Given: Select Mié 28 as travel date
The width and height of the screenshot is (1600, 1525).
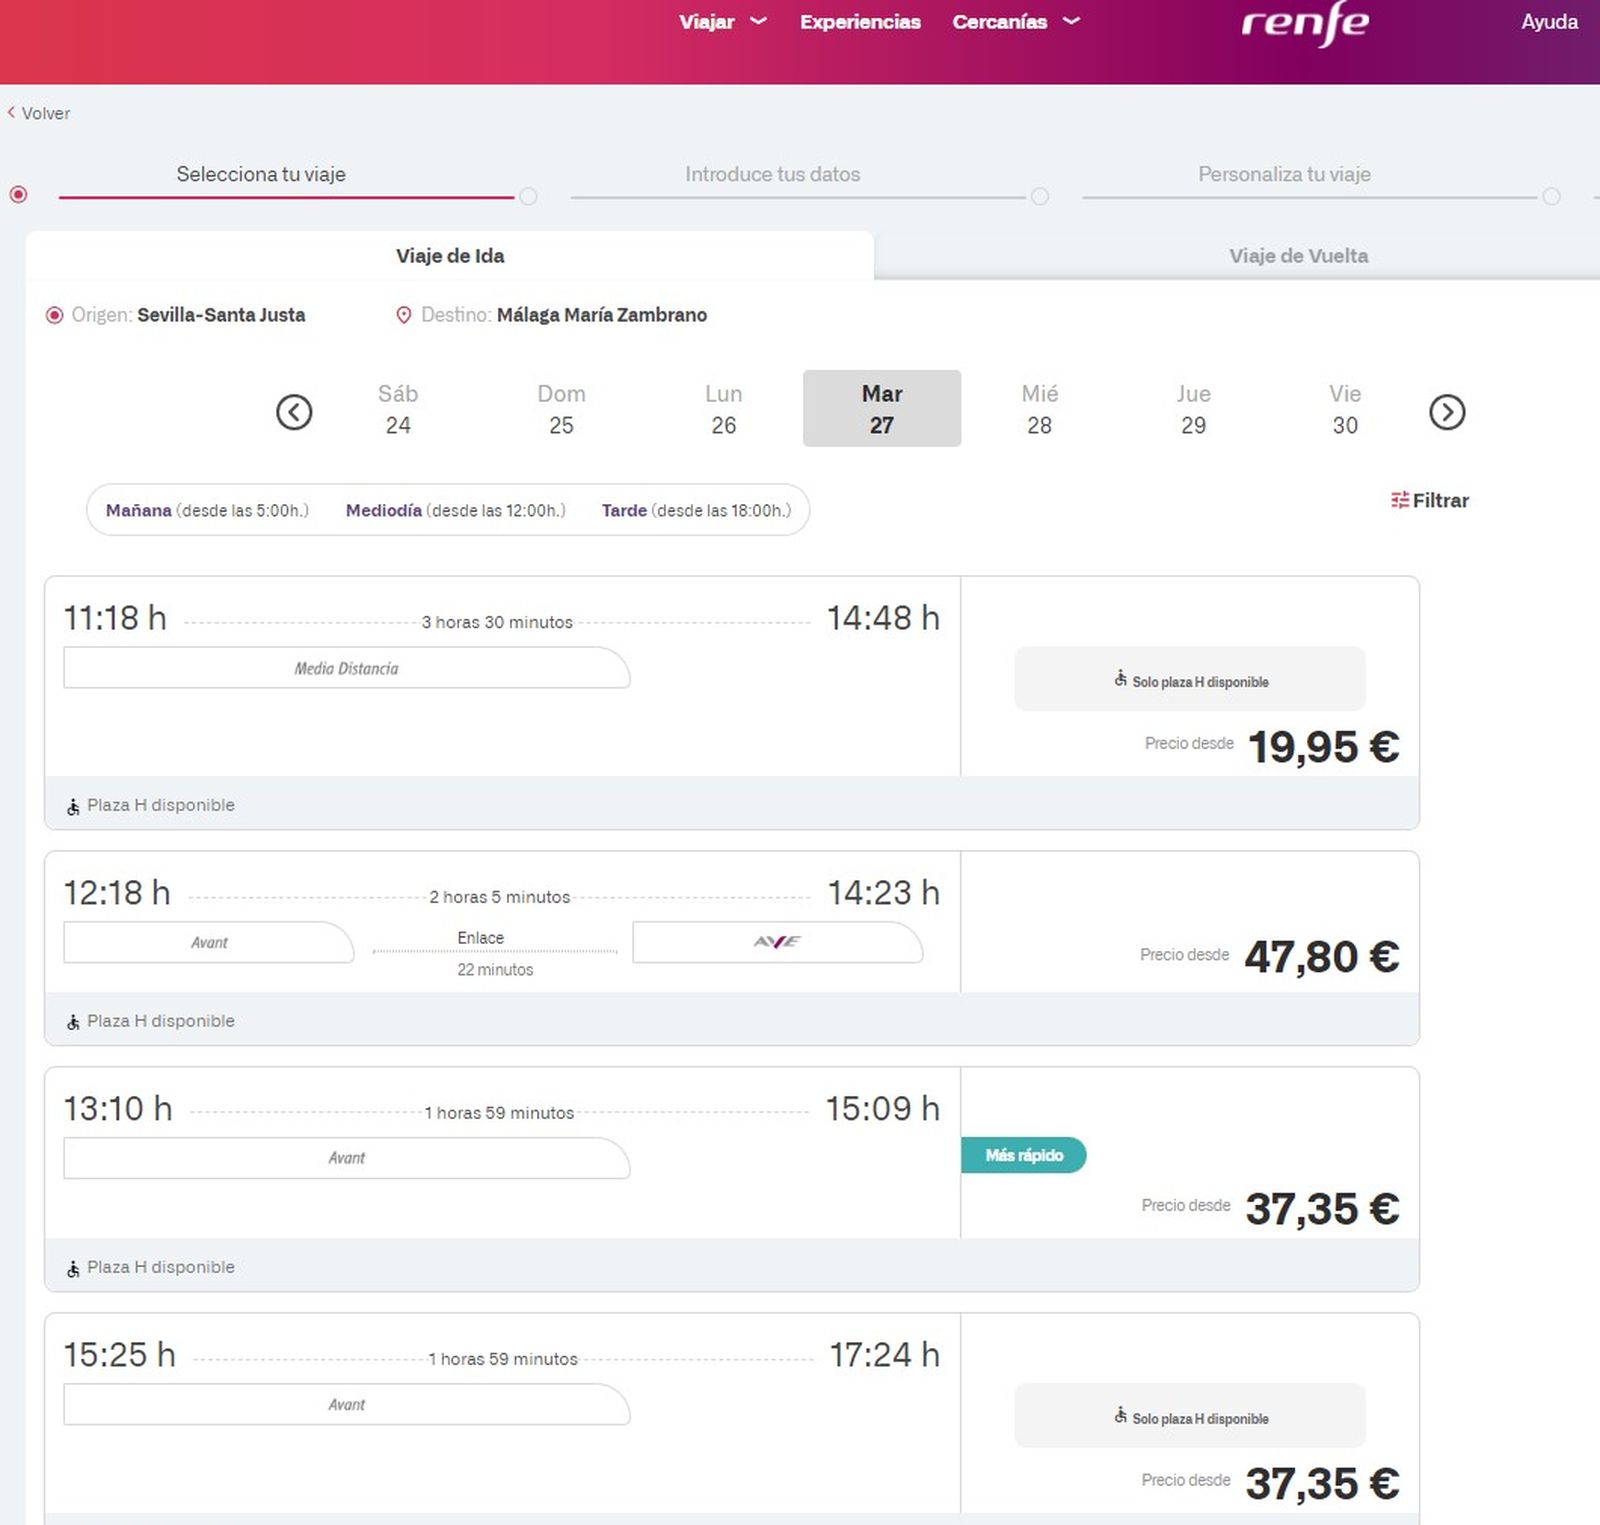Looking at the screenshot, I should [x=1039, y=409].
